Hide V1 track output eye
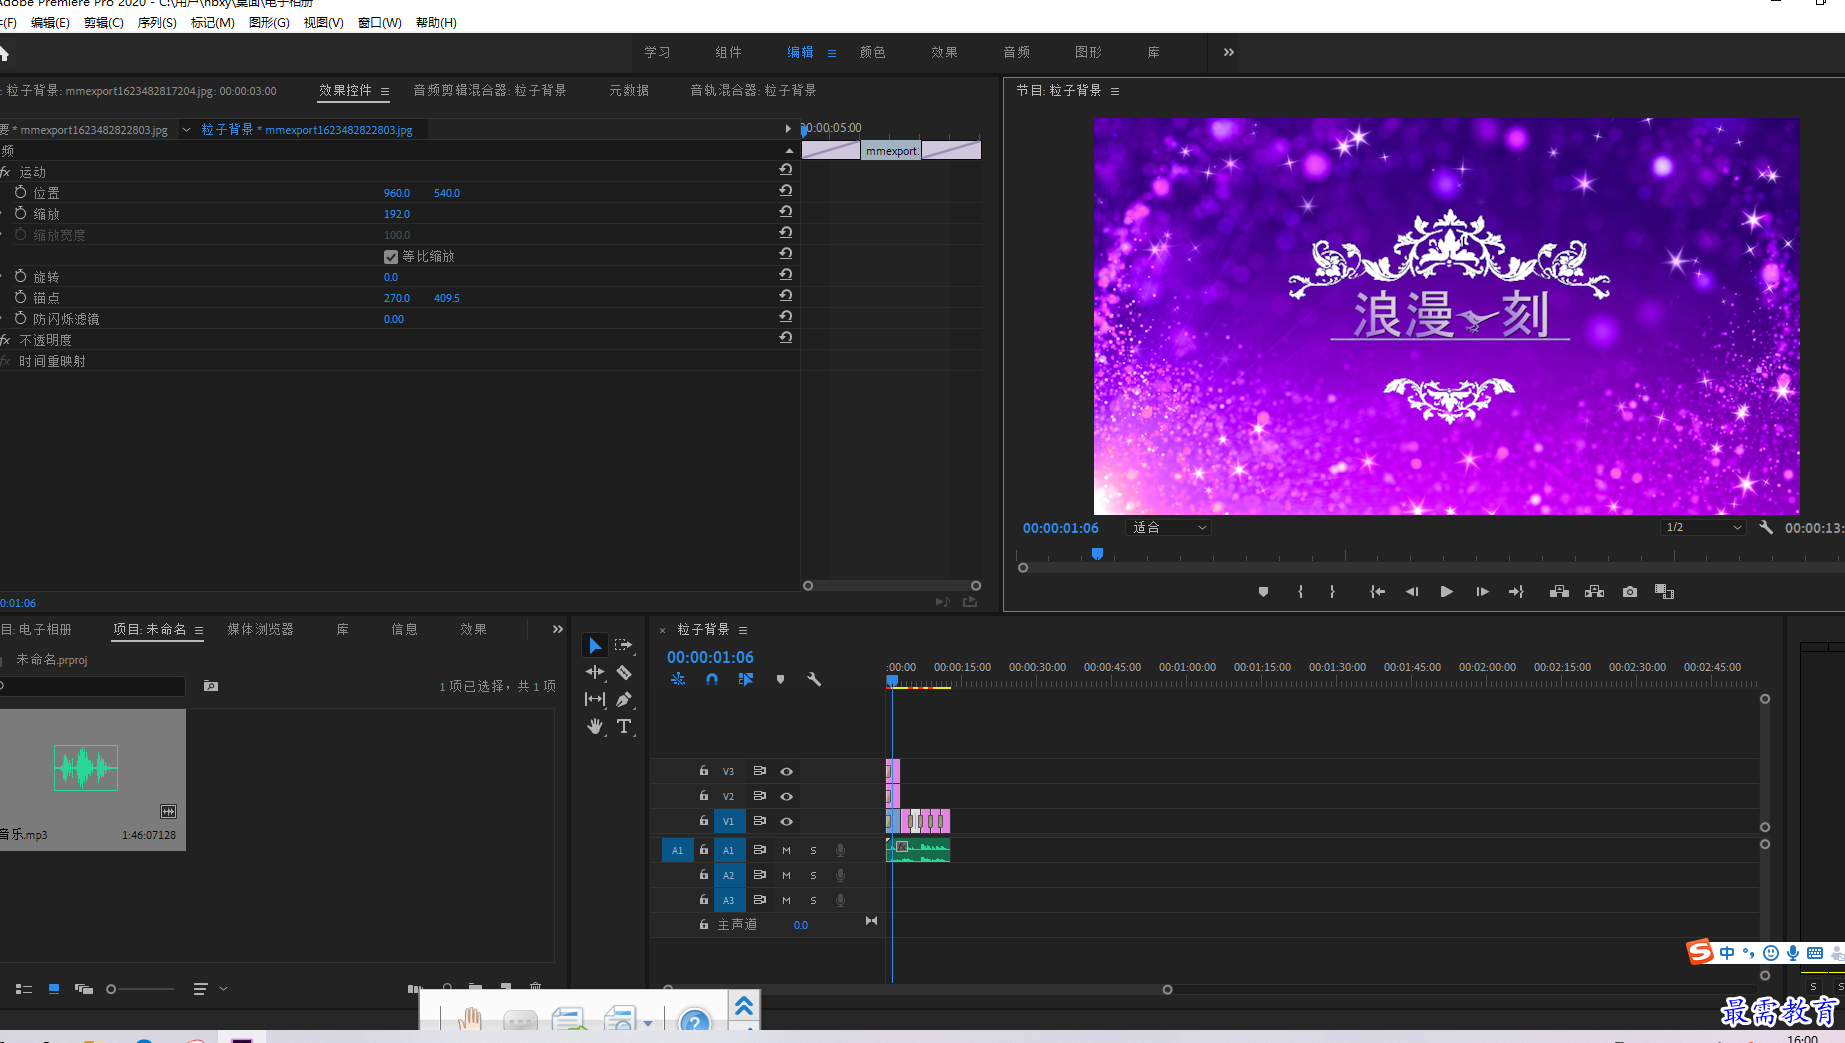 [787, 821]
